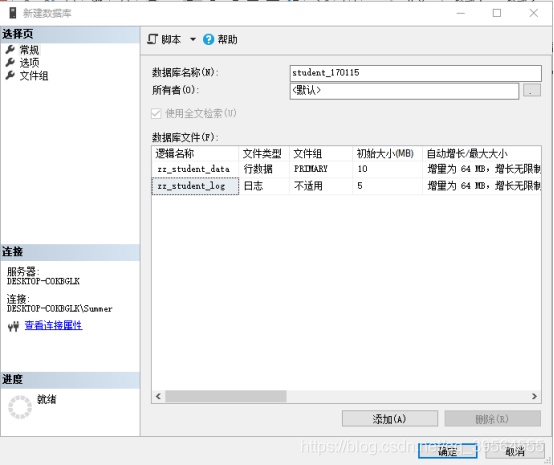554x465 pixels.
Task: Click the horizontal scrollbar left arrow
Action: point(158,396)
